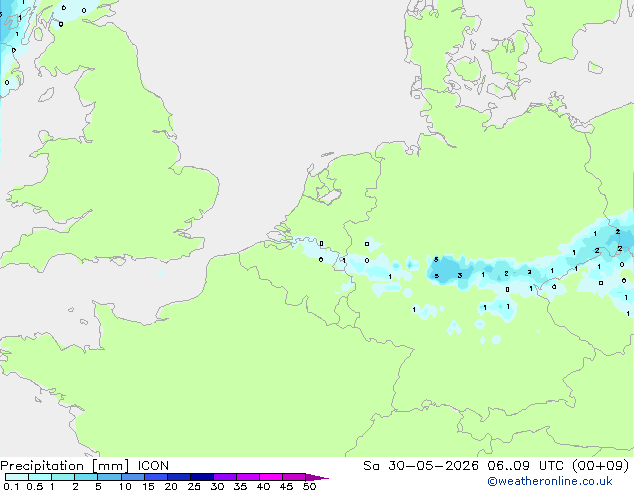Click the legend value '10'
Image resolution: width=634 pixels, height=490 pixels.
[125, 486]
